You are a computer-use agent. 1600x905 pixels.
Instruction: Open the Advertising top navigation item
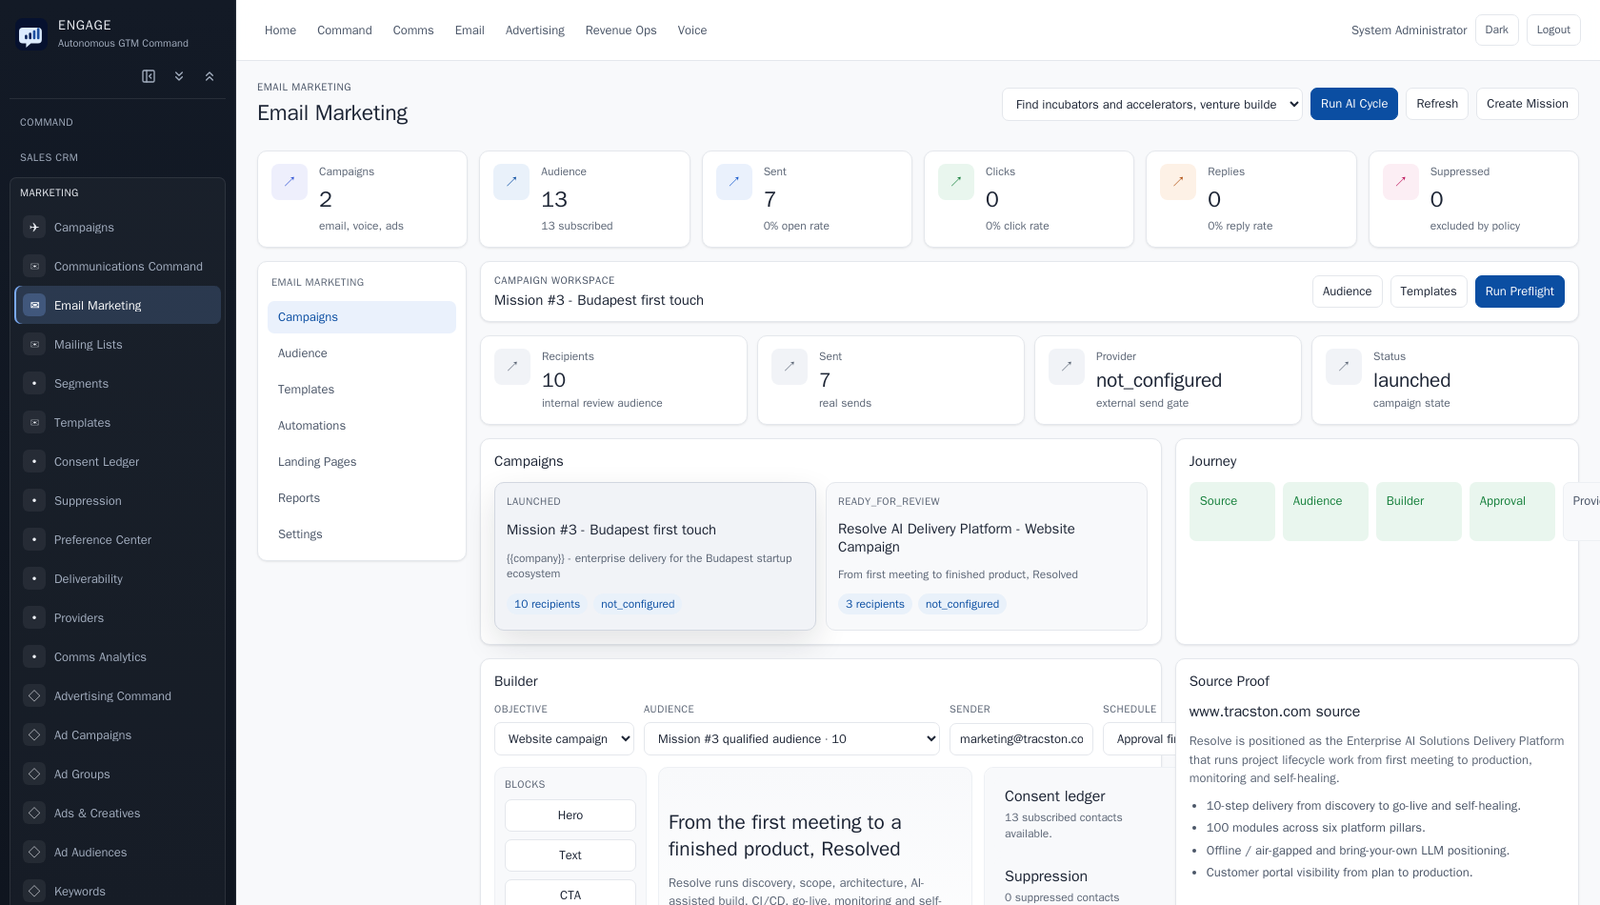pos(535,30)
